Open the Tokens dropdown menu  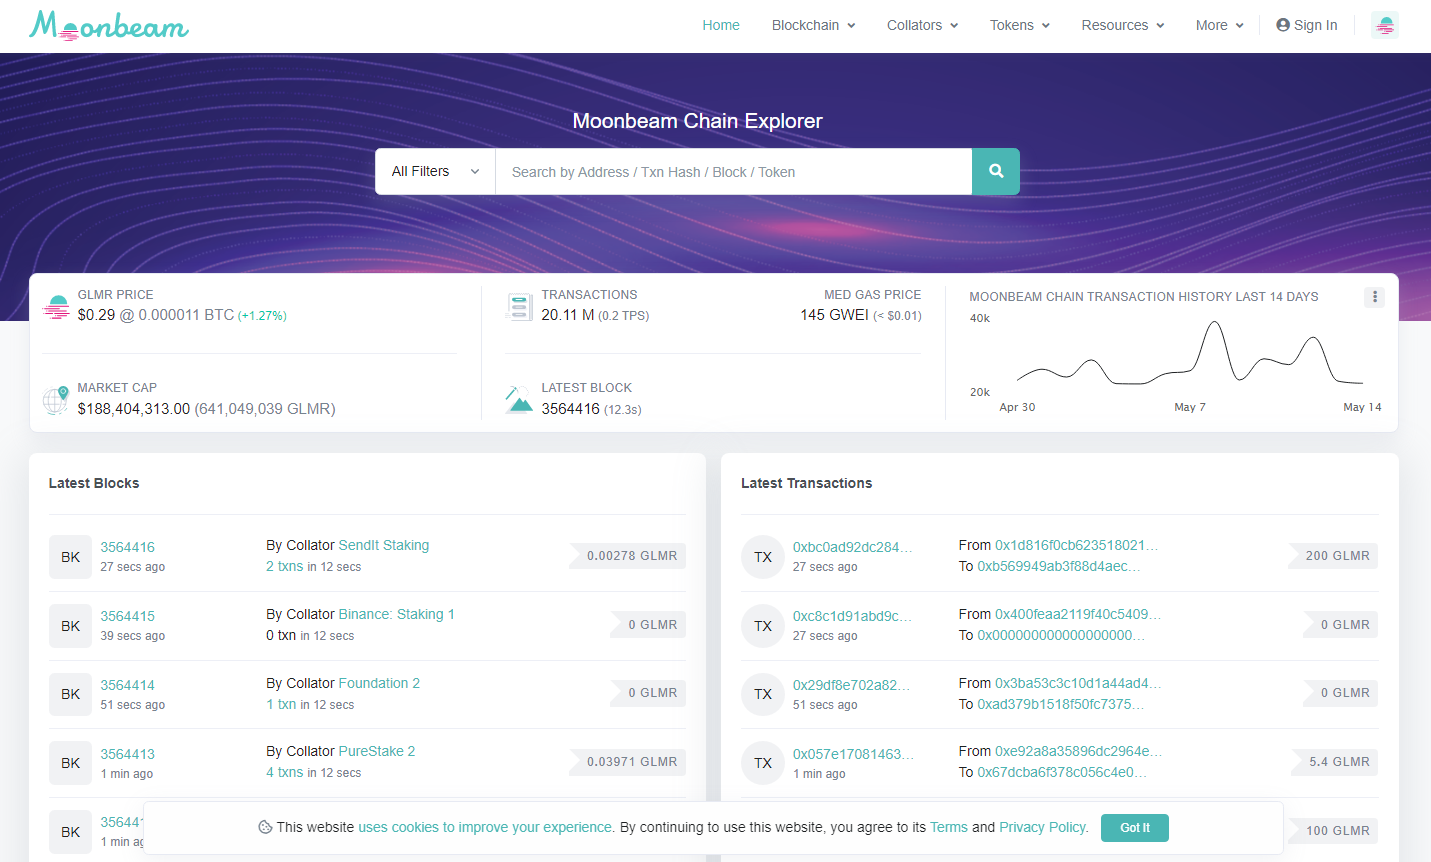point(1019,25)
